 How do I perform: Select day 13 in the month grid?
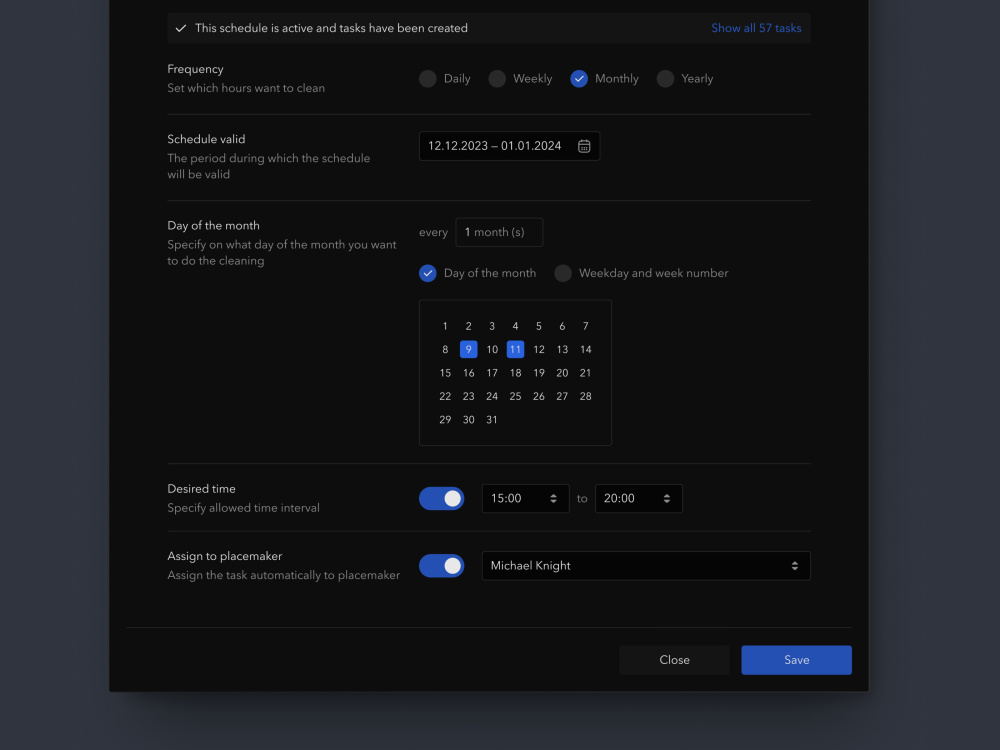[562, 349]
